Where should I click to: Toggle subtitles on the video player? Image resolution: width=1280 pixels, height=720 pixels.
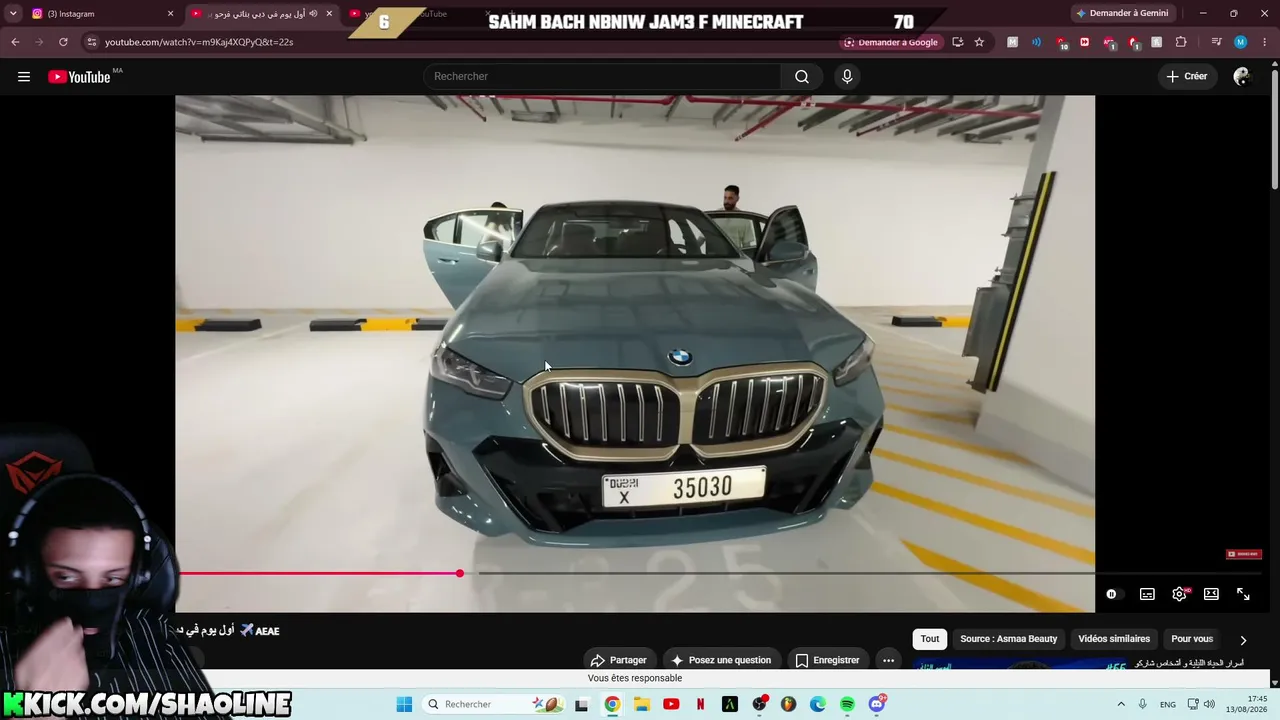[1147, 594]
